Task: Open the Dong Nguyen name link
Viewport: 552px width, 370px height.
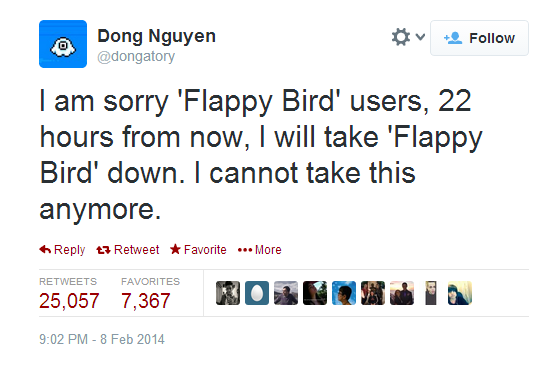Action: click(156, 36)
